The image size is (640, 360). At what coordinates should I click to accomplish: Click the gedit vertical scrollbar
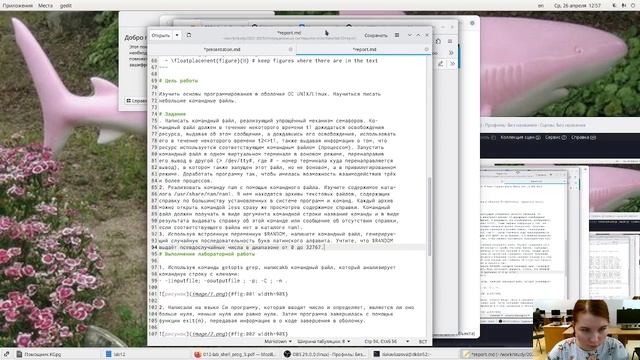tap(429, 216)
